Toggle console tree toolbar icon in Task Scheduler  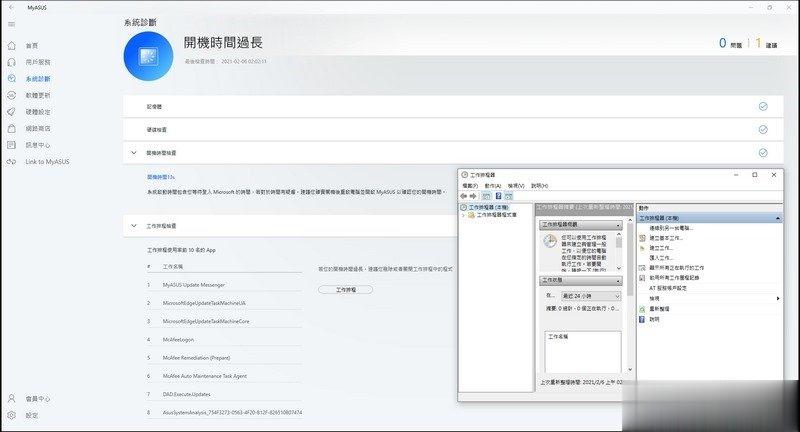486,196
